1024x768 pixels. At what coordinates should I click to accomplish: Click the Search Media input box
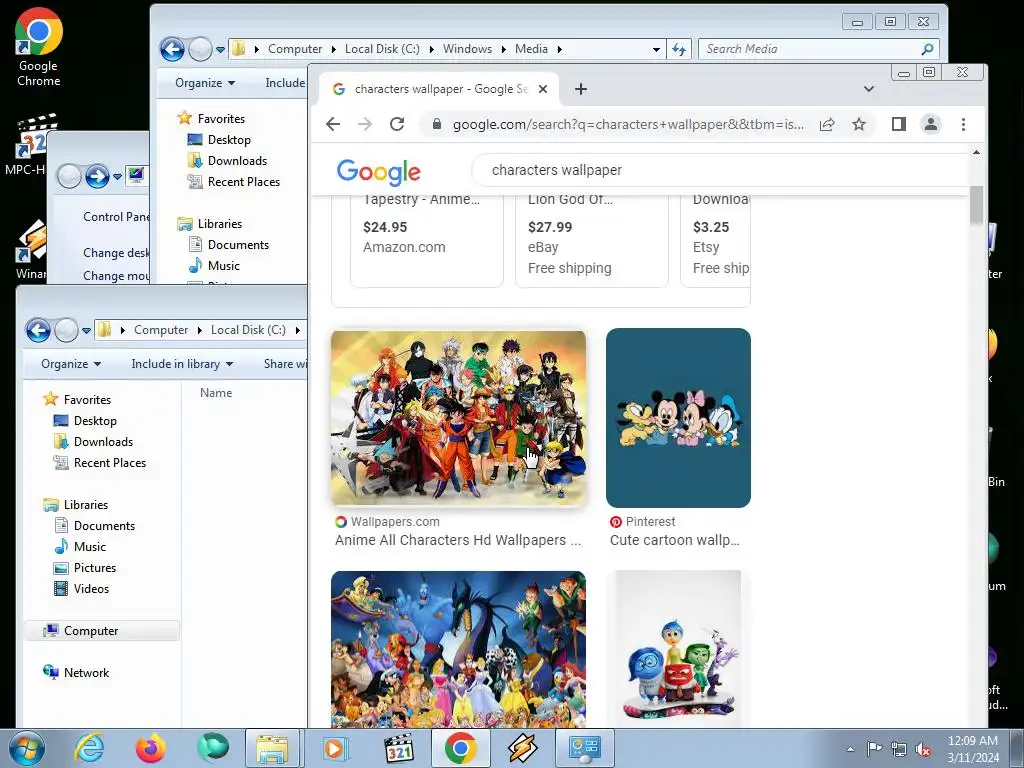tap(810, 49)
